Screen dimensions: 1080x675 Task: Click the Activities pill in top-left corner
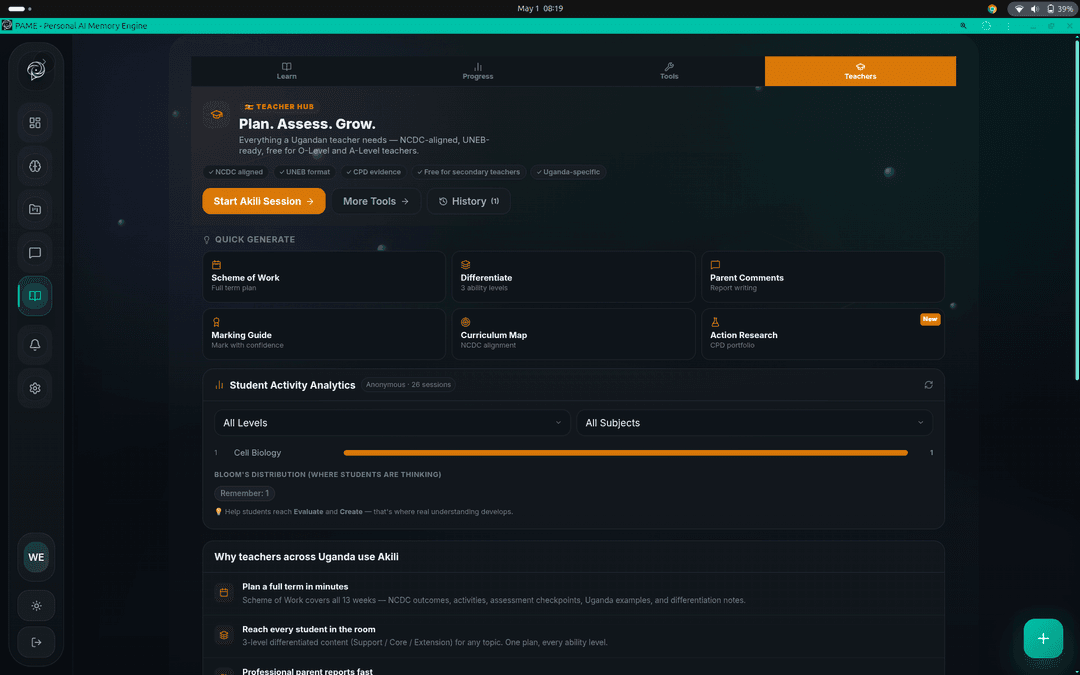tap(19, 9)
